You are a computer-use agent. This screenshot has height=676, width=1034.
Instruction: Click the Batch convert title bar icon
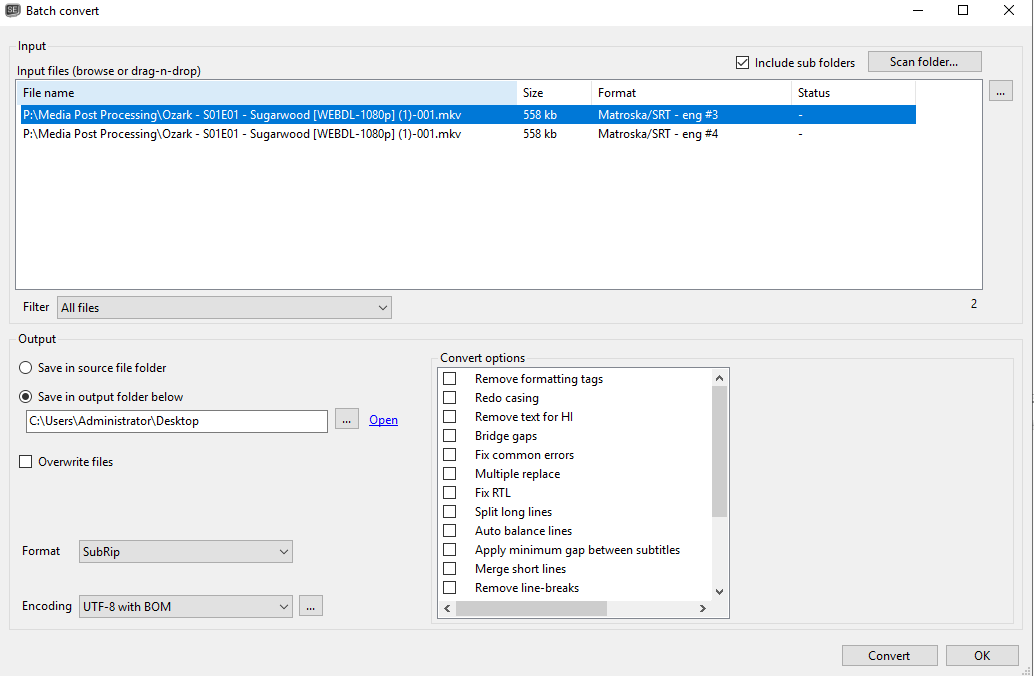pos(11,10)
